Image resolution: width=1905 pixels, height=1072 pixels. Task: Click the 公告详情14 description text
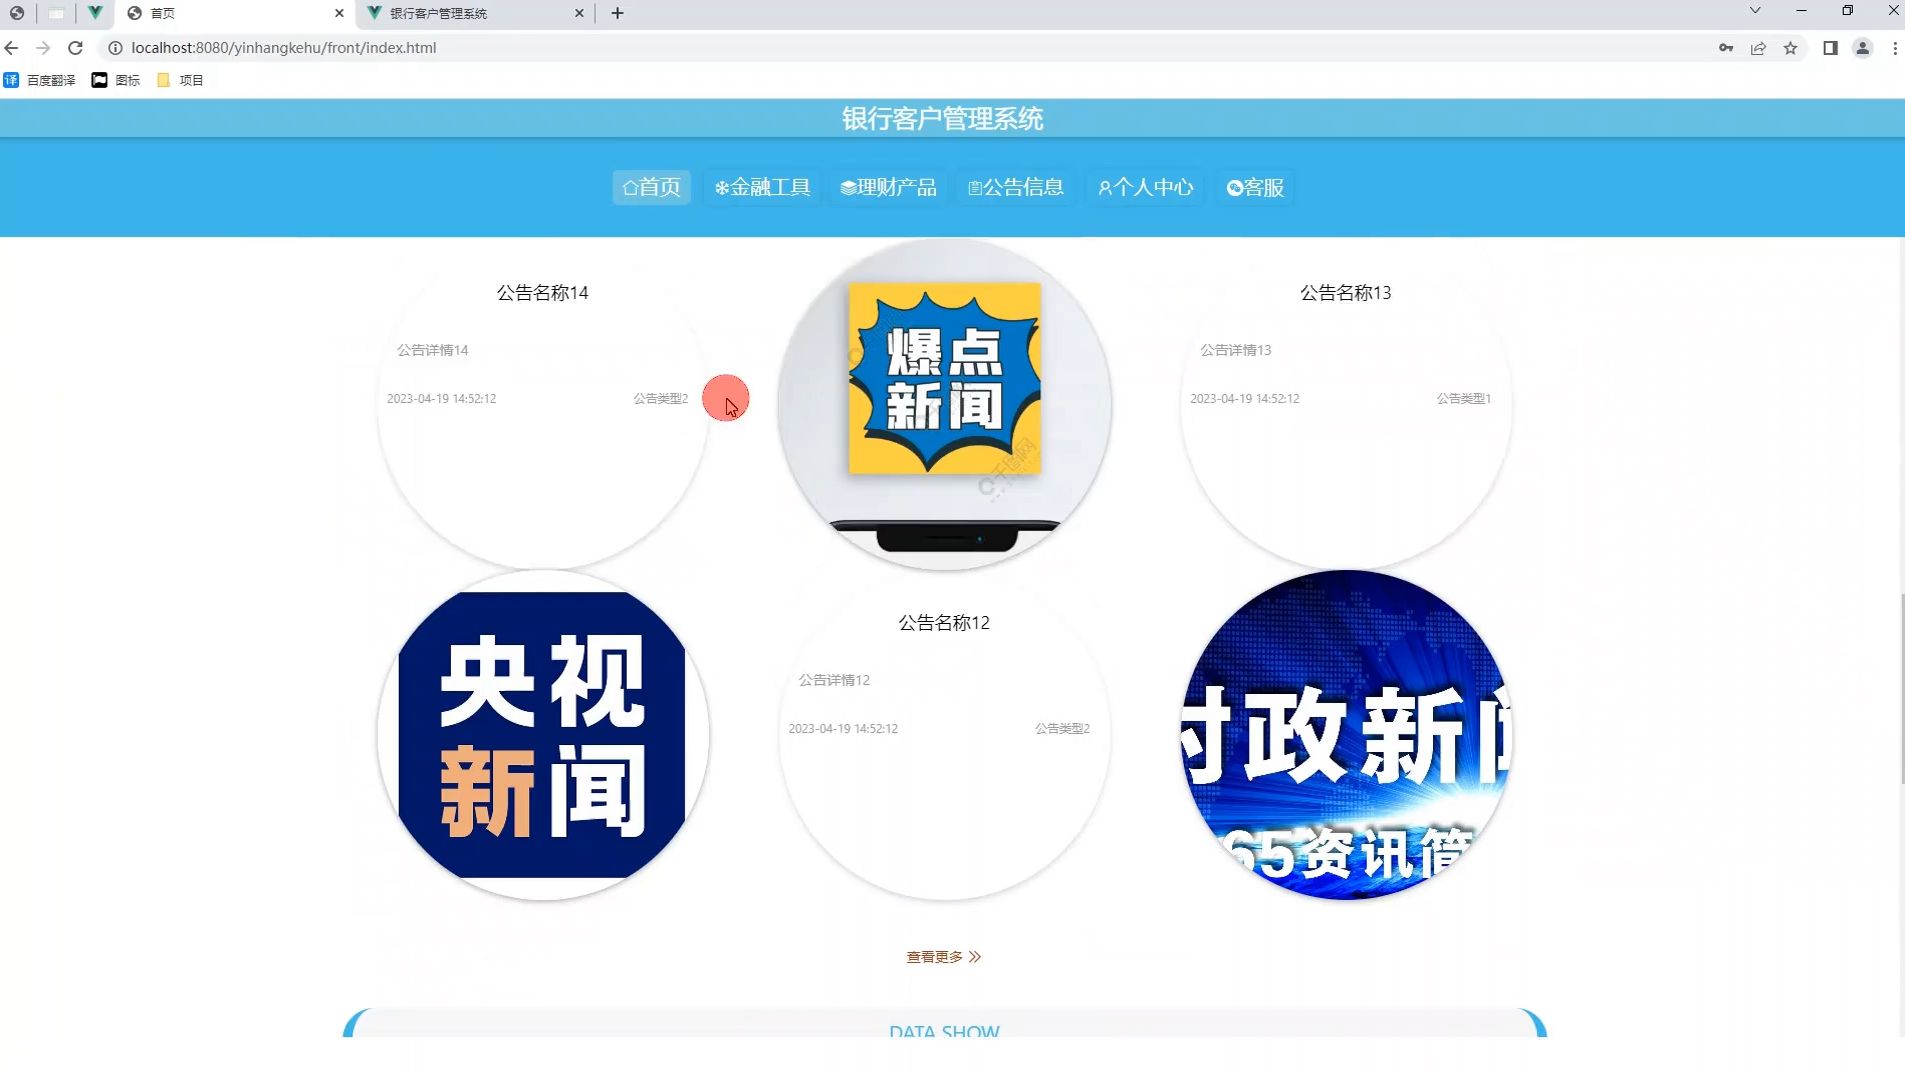click(432, 350)
